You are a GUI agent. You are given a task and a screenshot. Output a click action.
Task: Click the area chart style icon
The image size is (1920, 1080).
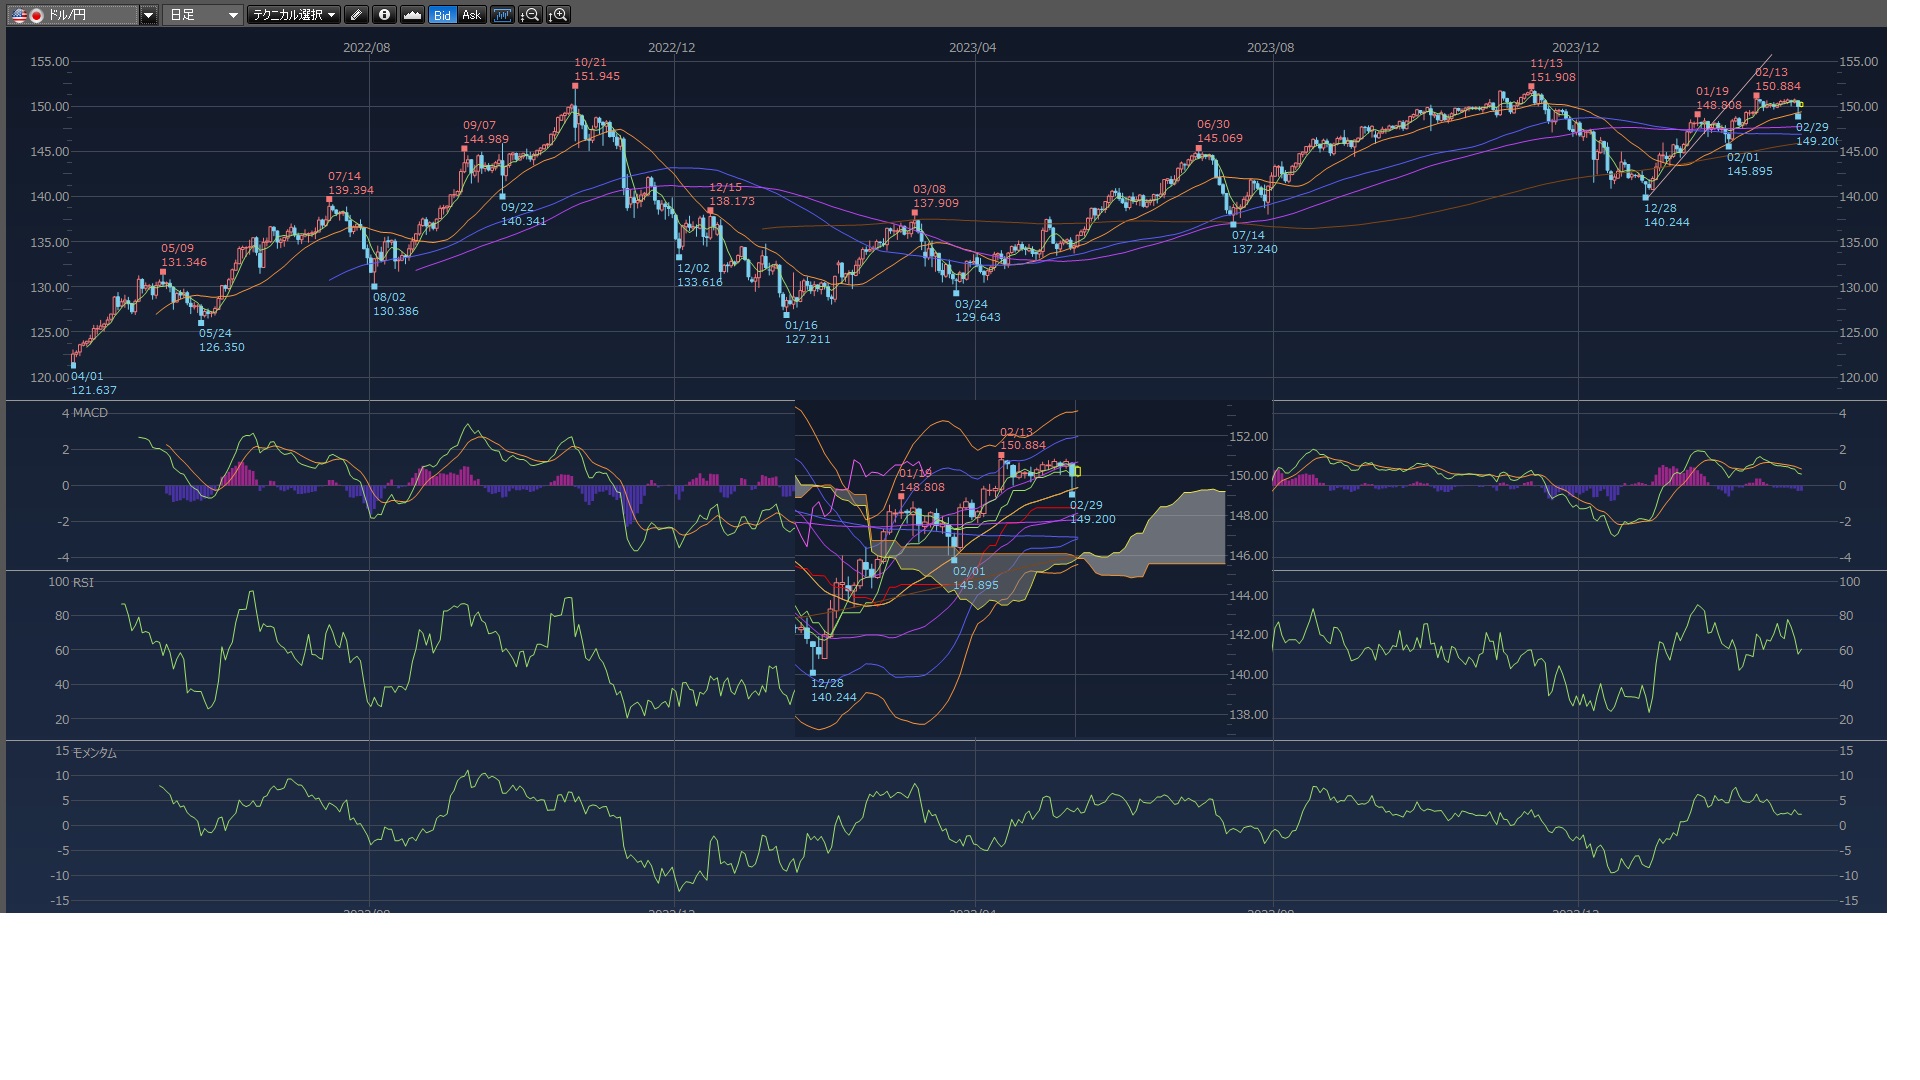412,15
